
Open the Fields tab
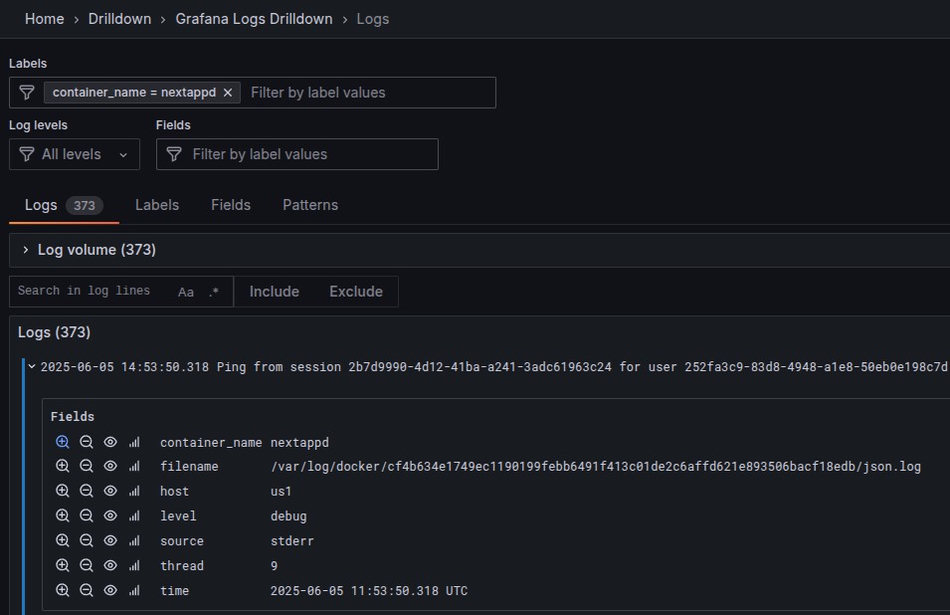[230, 205]
